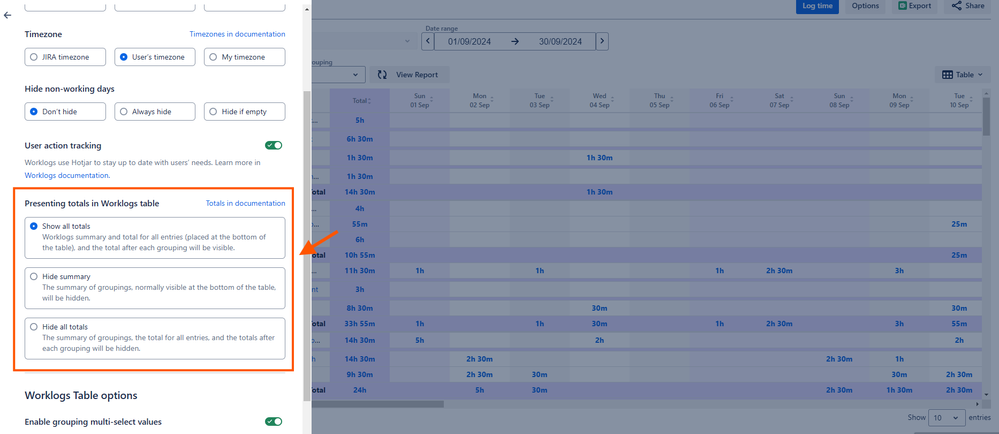The height and width of the screenshot is (434, 999).
Task: Sort the Tue 10 Sep column
Action: (971, 100)
